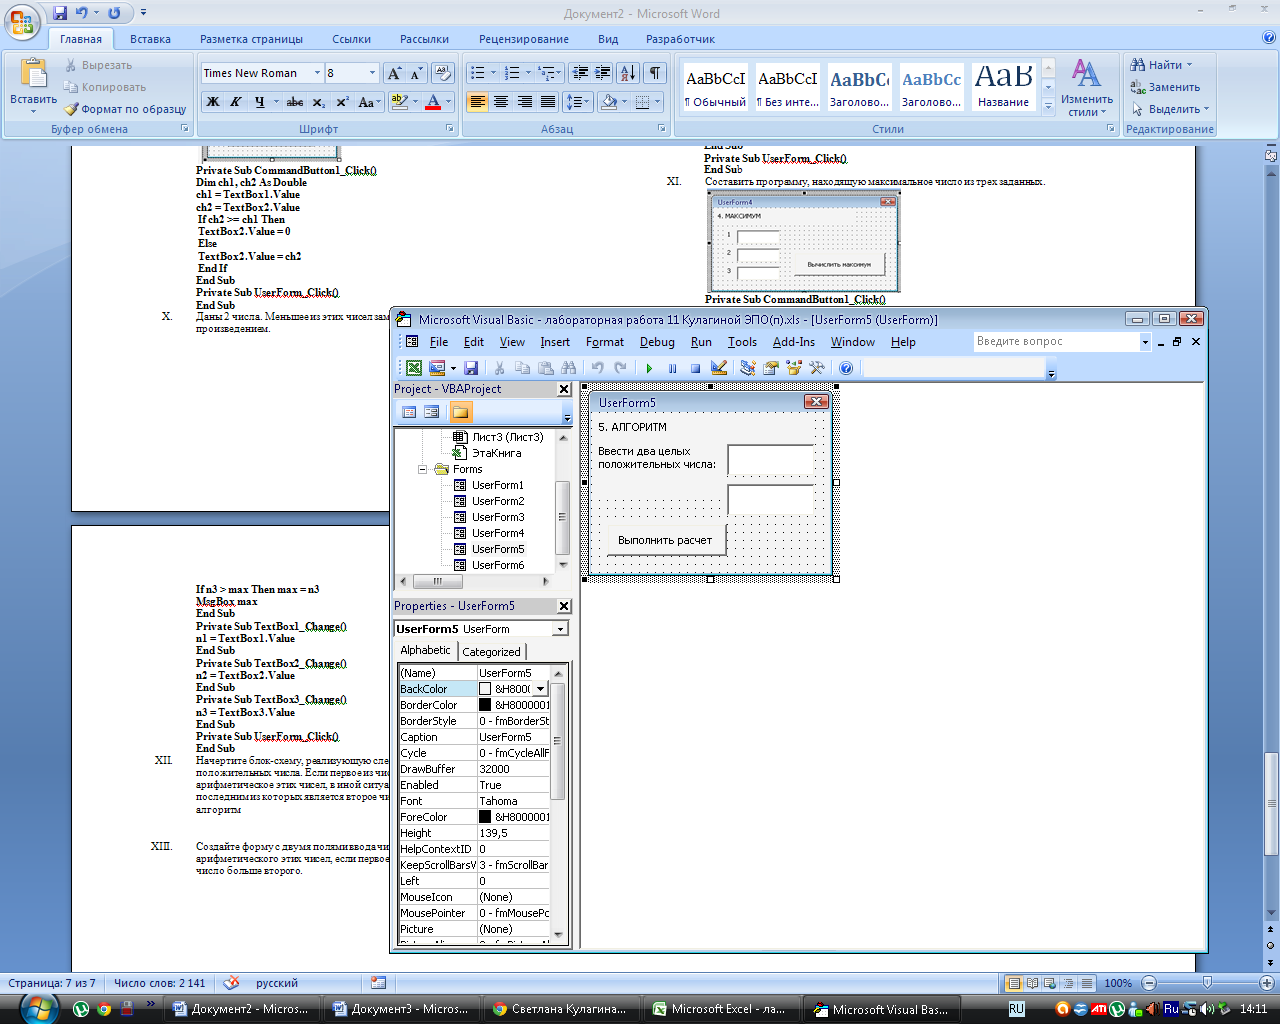Click Insert UserForm icon in VBA toolbar
The height and width of the screenshot is (1024, 1280).
click(437, 368)
